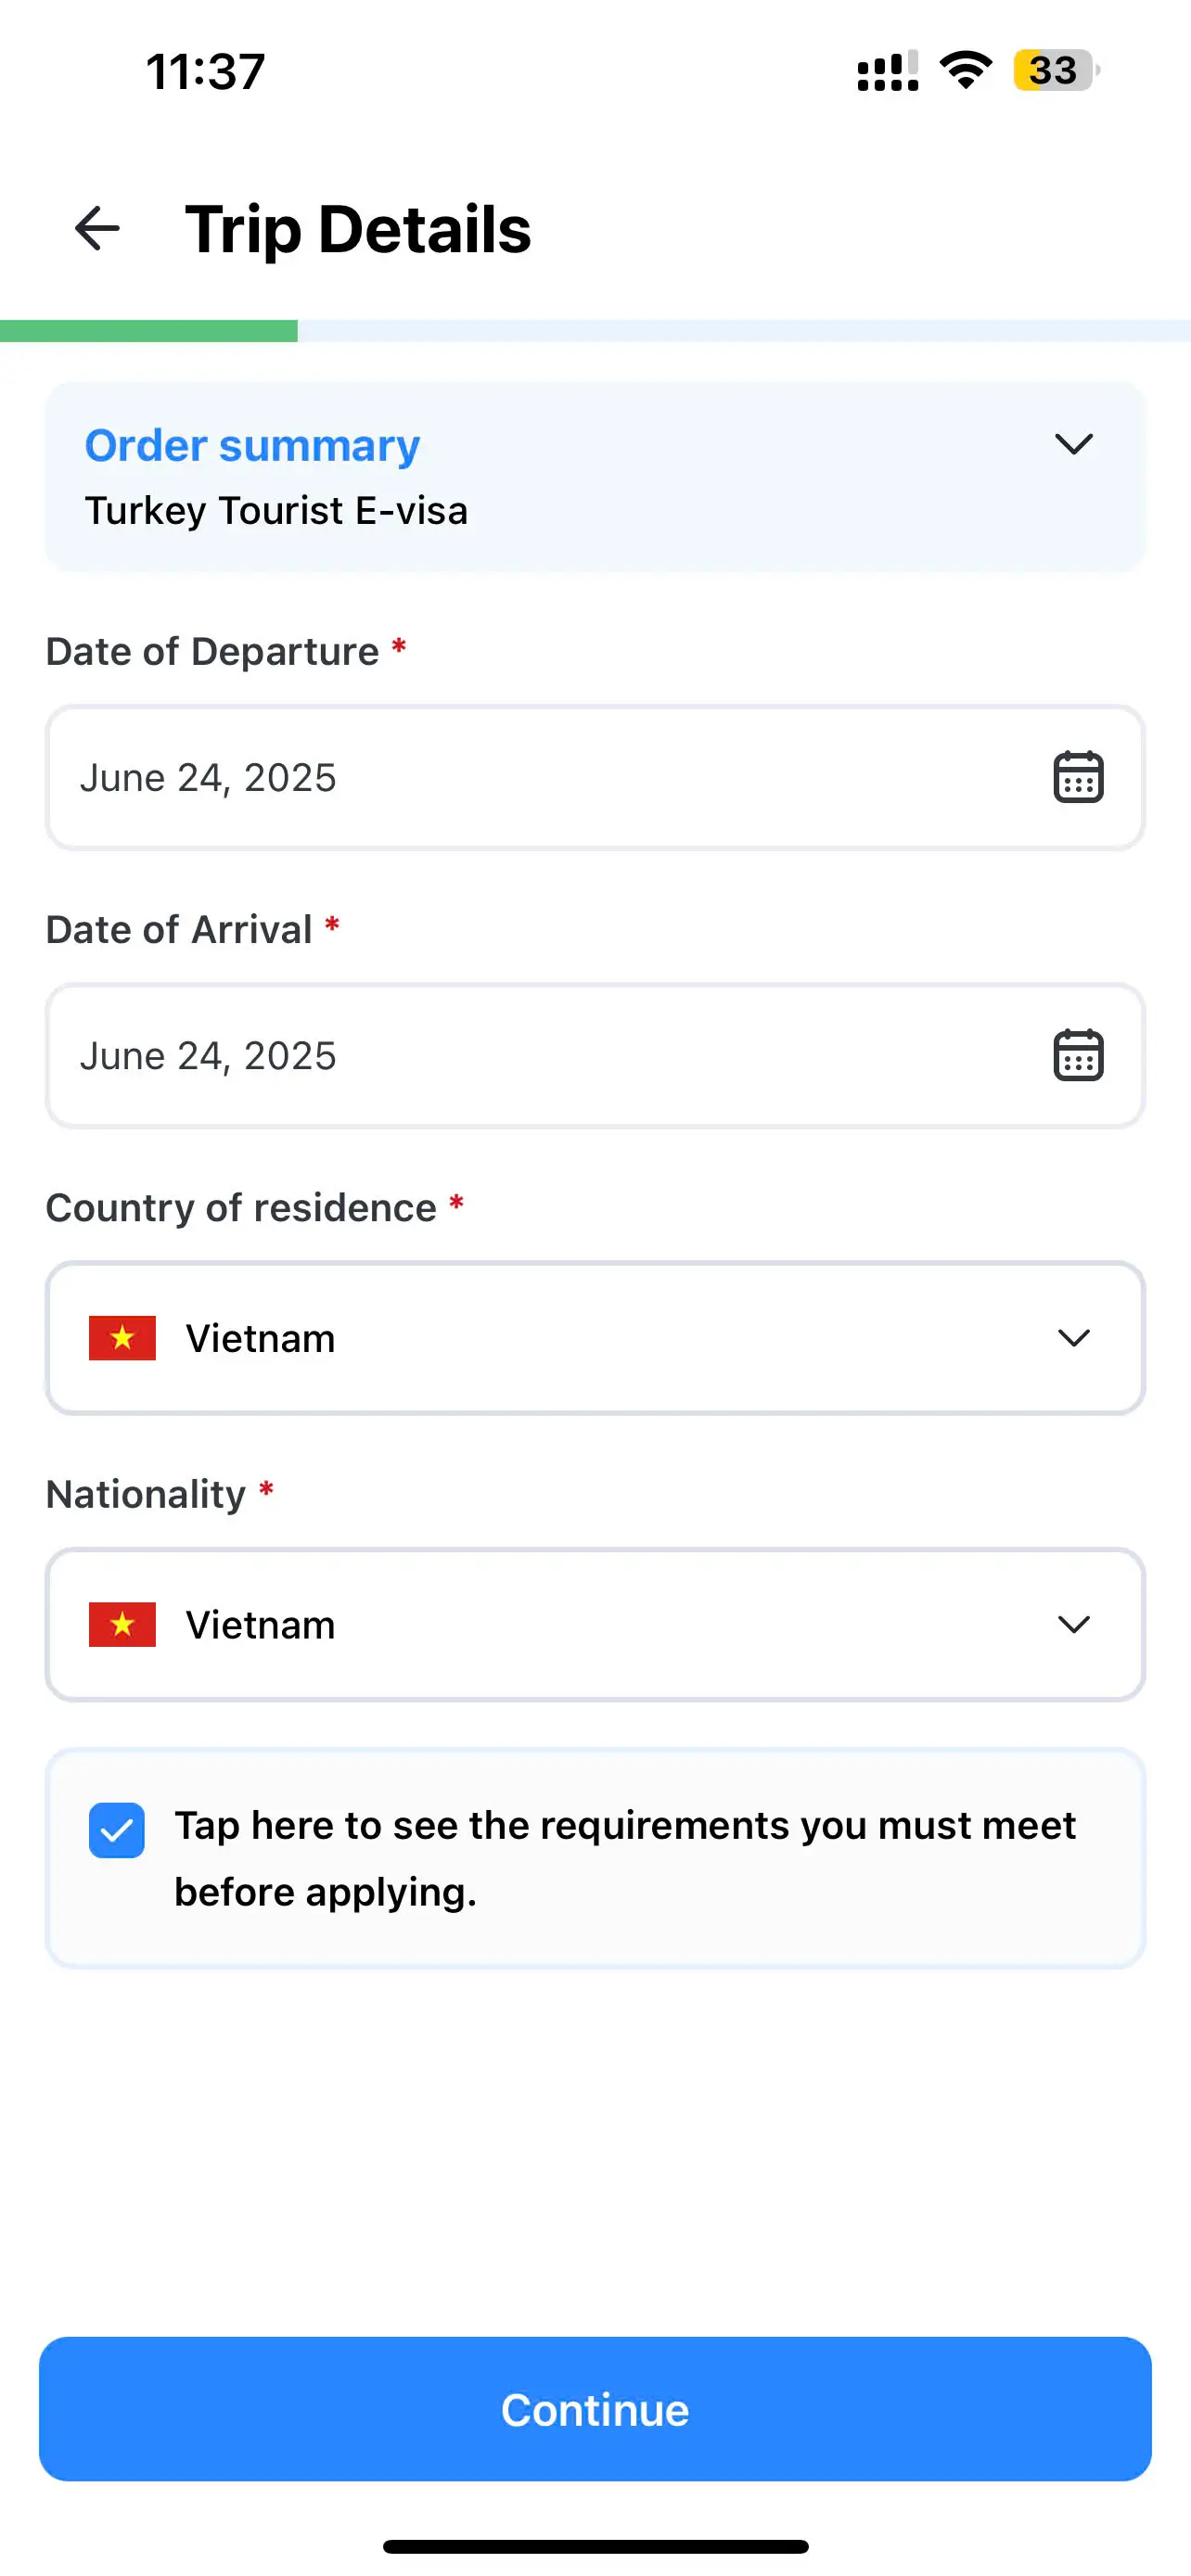This screenshot has height=2576, width=1191.
Task: Uncheck the requirements checkbox
Action: 117,1830
